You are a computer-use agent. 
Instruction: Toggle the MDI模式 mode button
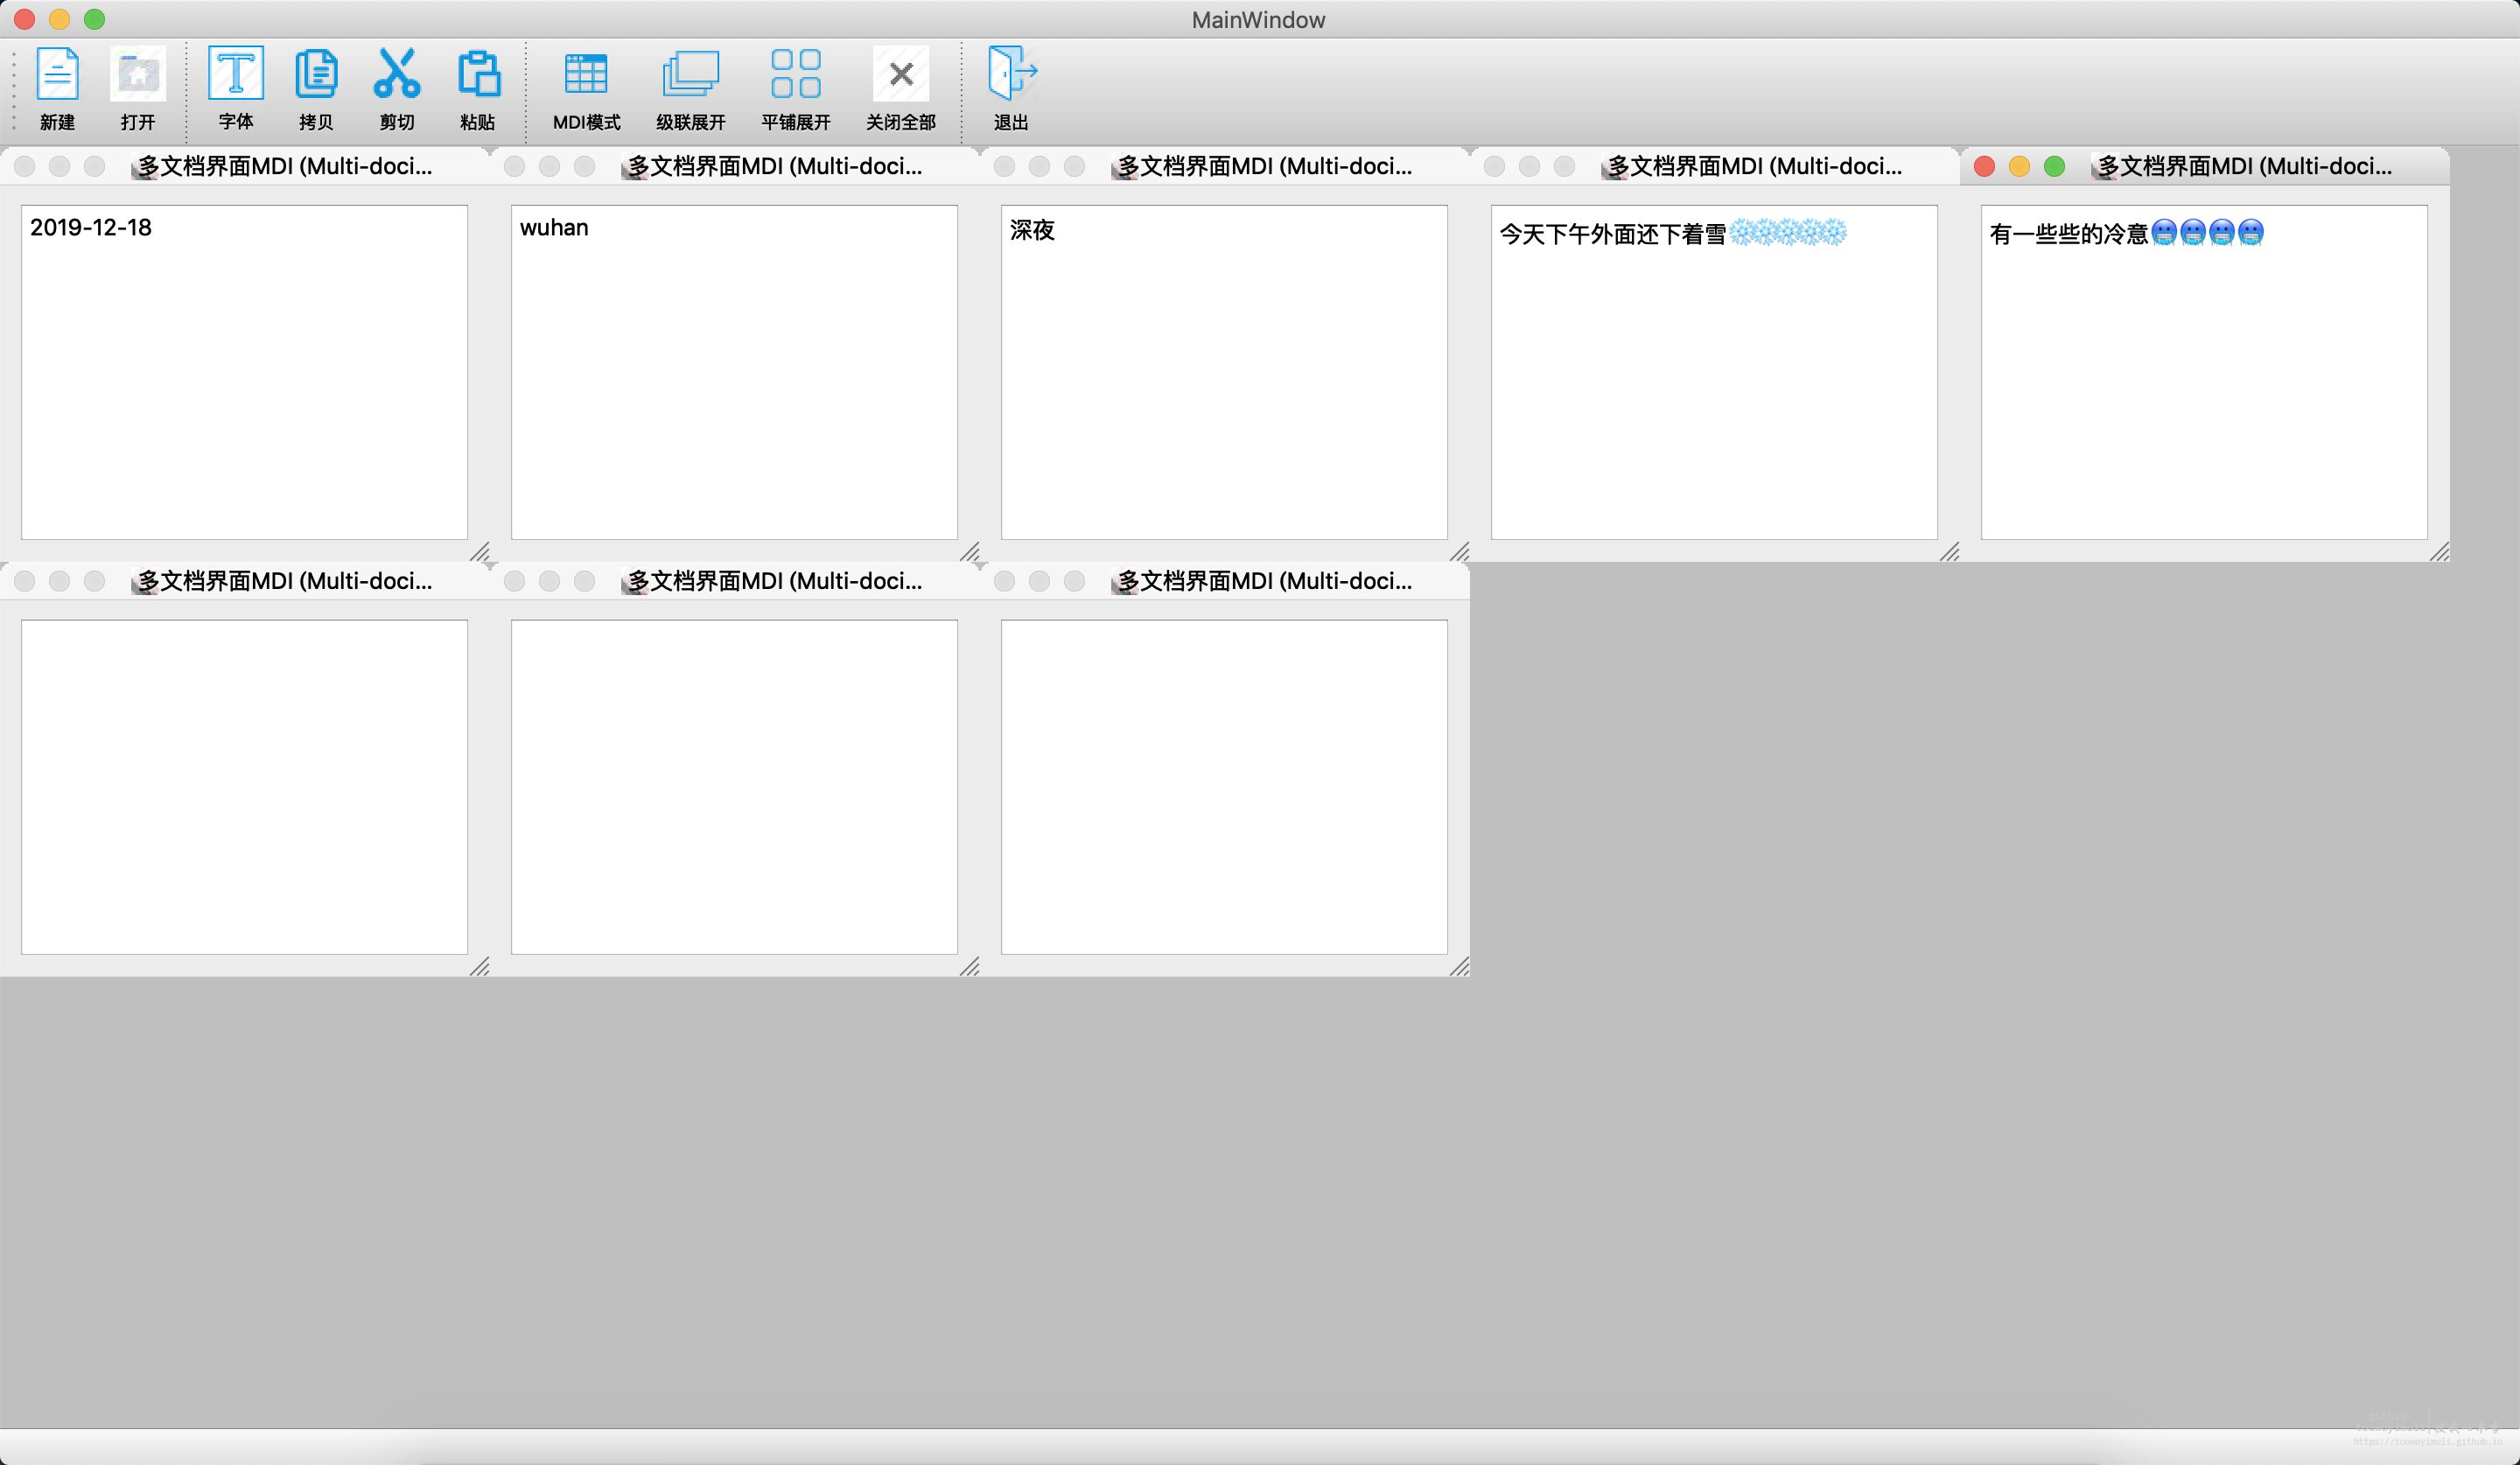tap(586, 75)
